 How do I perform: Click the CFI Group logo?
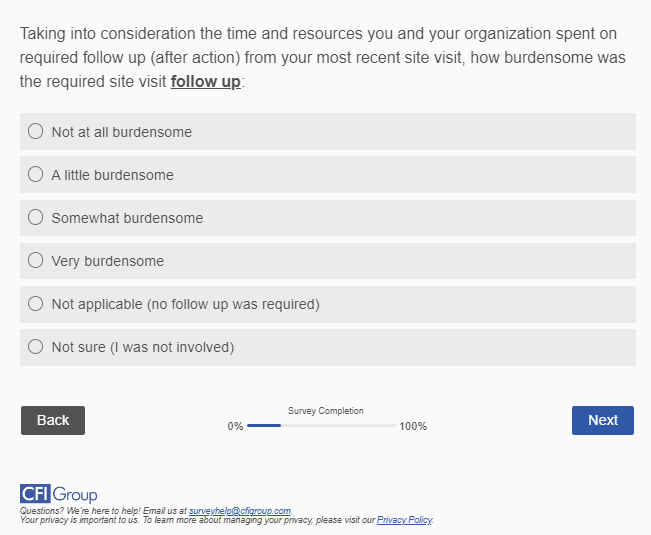59,495
